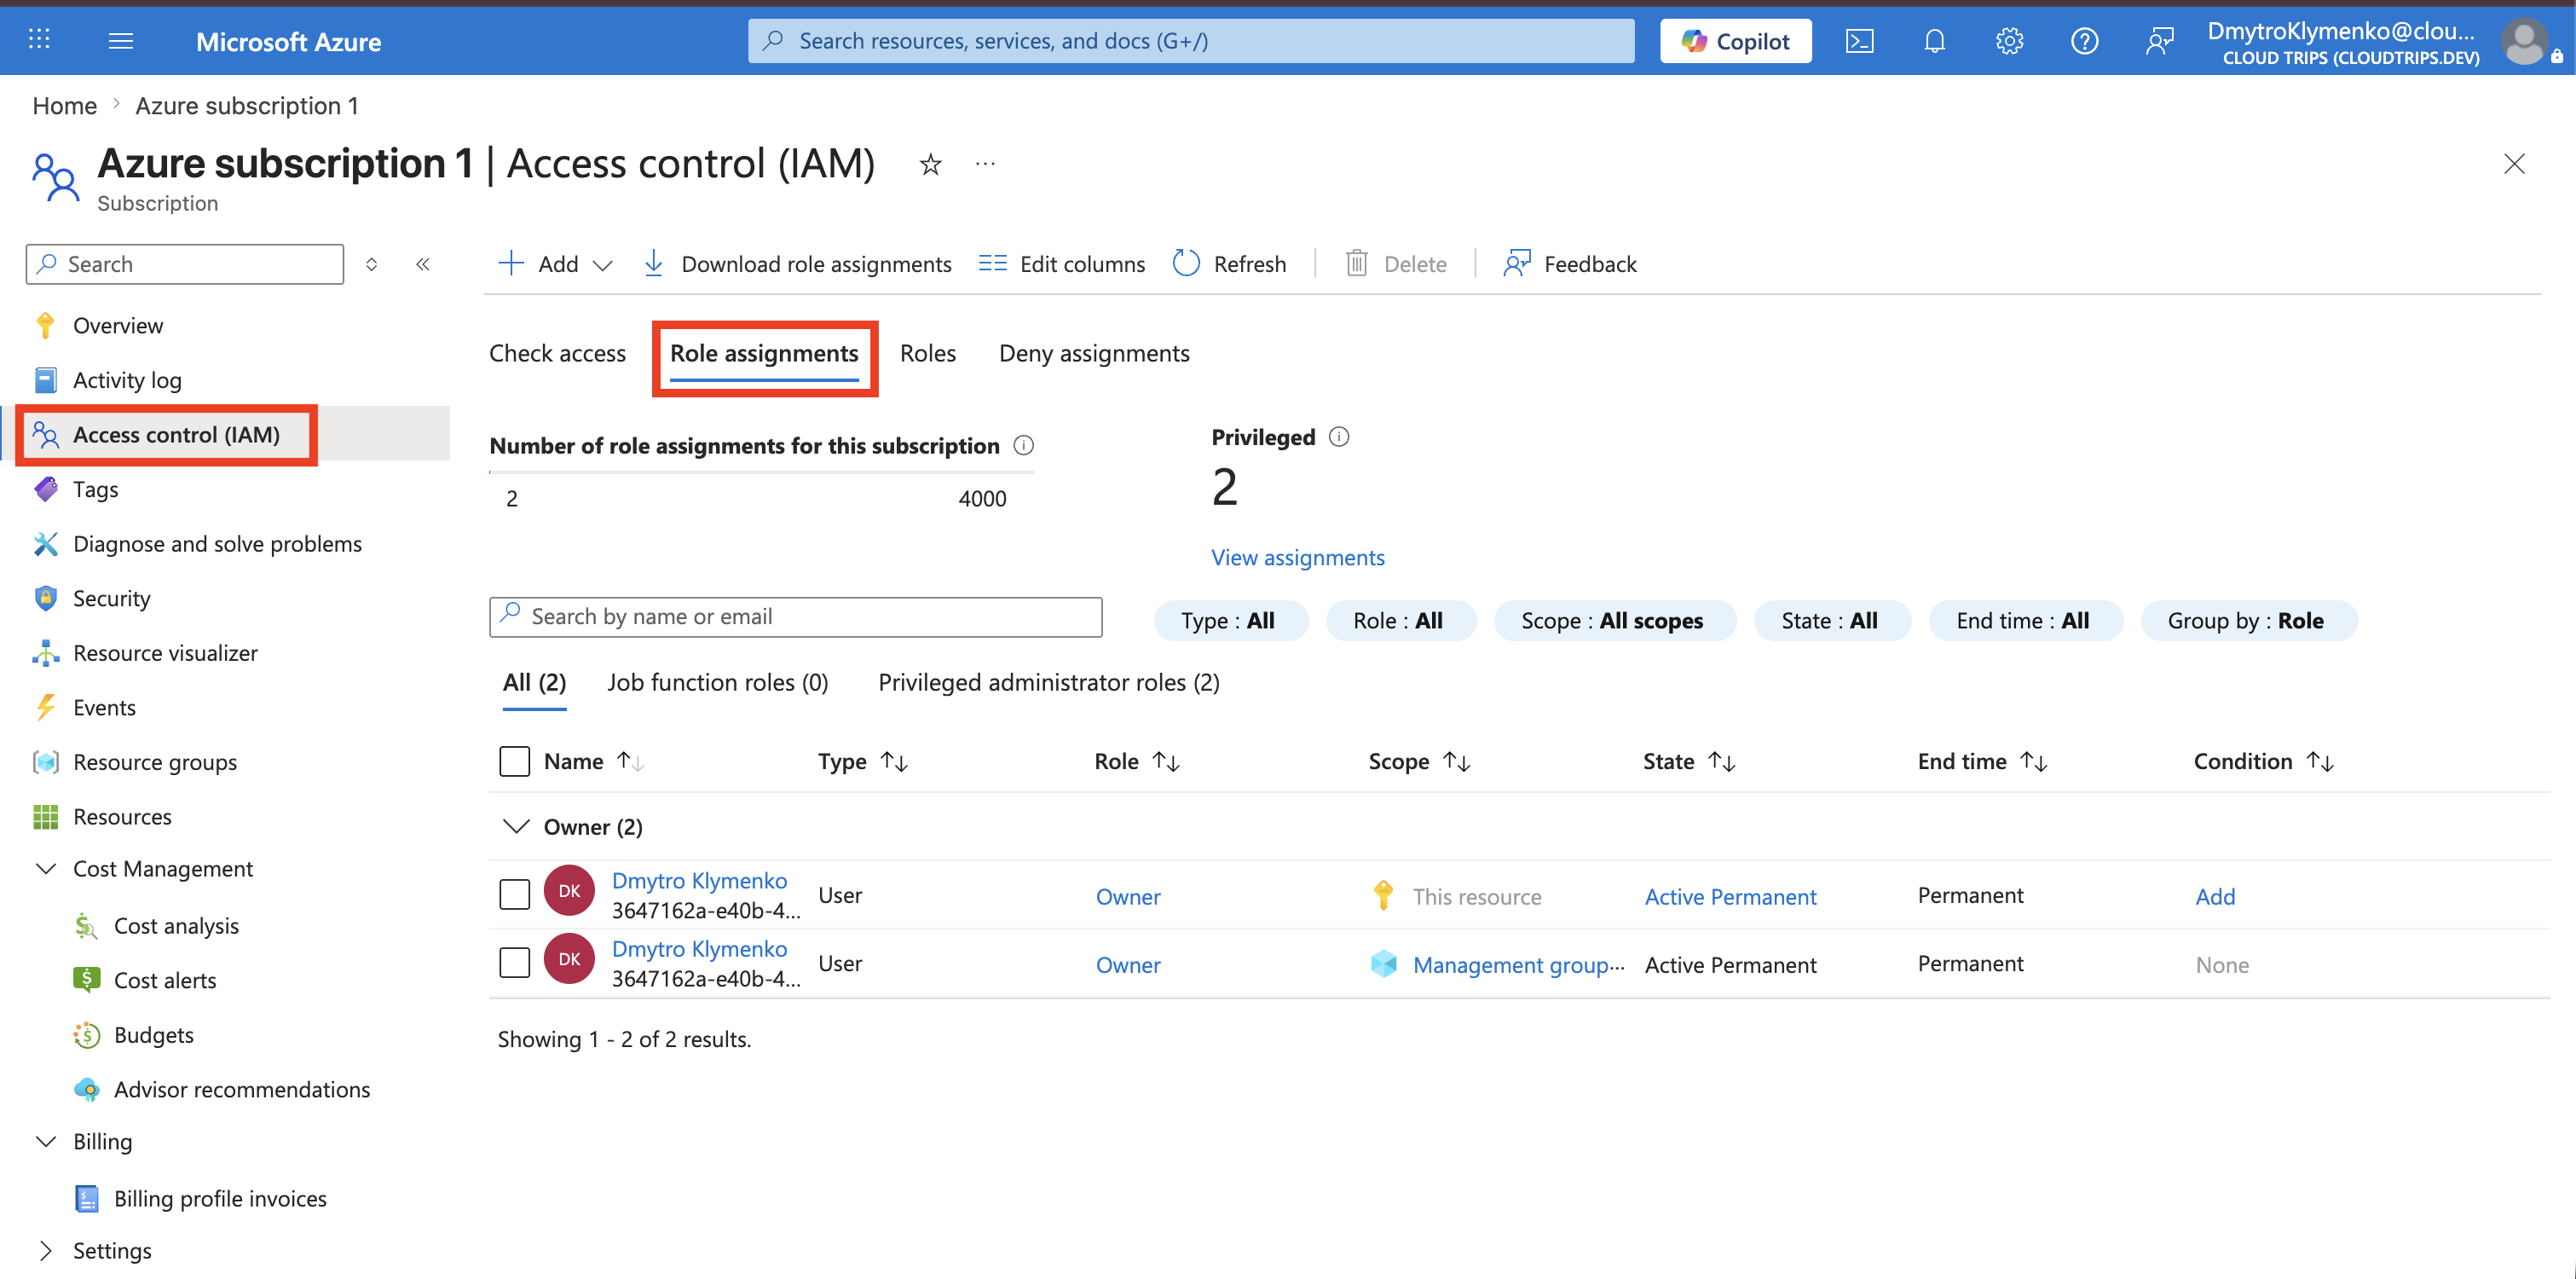Open the Role : All filter
This screenshot has width=2576, height=1279.
1400,620
